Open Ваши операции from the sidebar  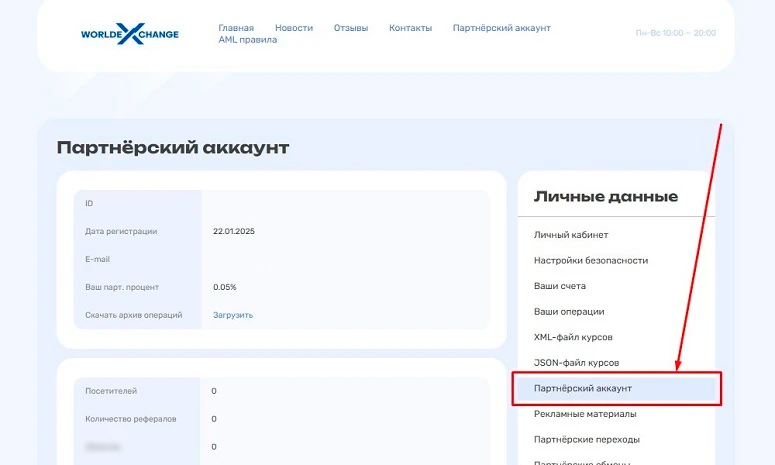569,312
